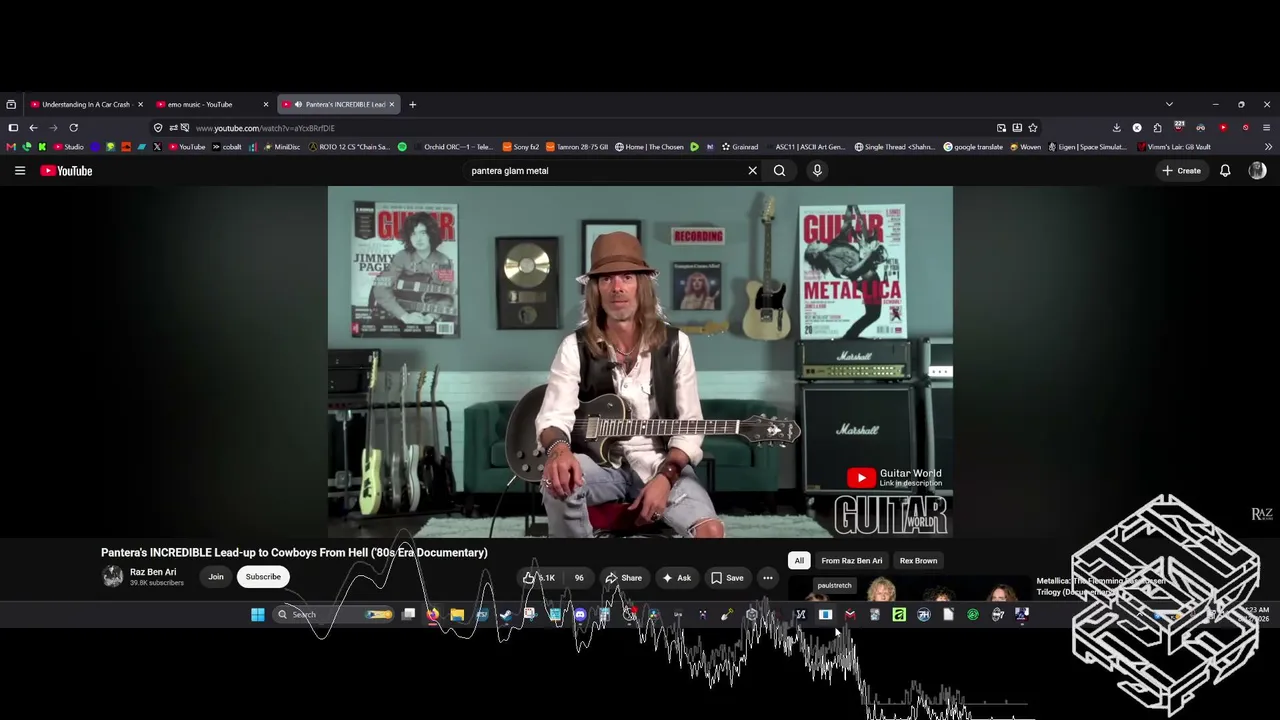Open Metallica documentary suggested video
The width and height of the screenshot is (1280, 720).
click(1100, 586)
